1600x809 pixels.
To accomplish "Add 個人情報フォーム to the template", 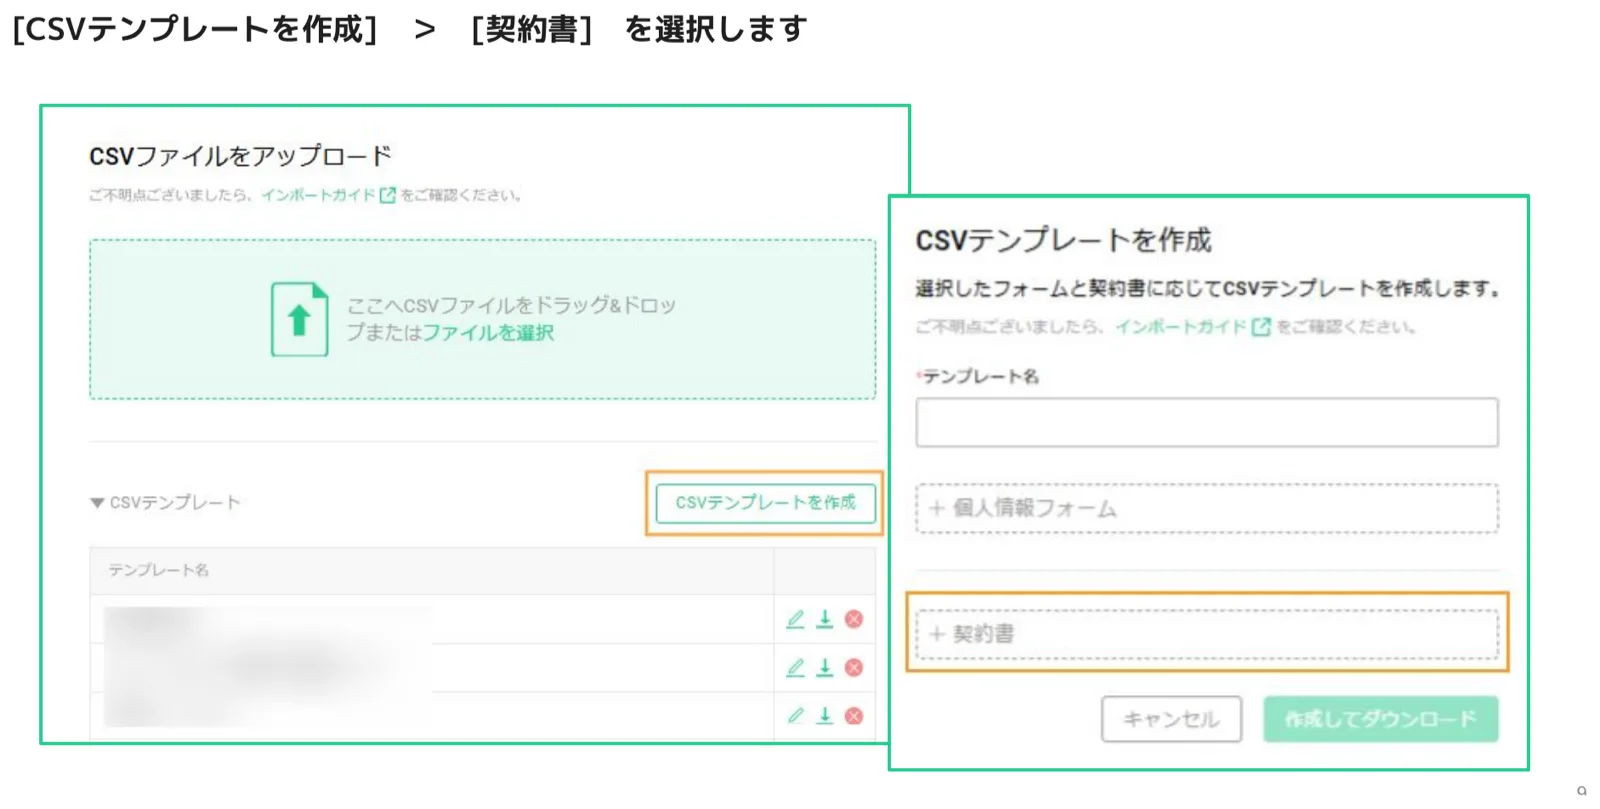I will pos(1207,508).
